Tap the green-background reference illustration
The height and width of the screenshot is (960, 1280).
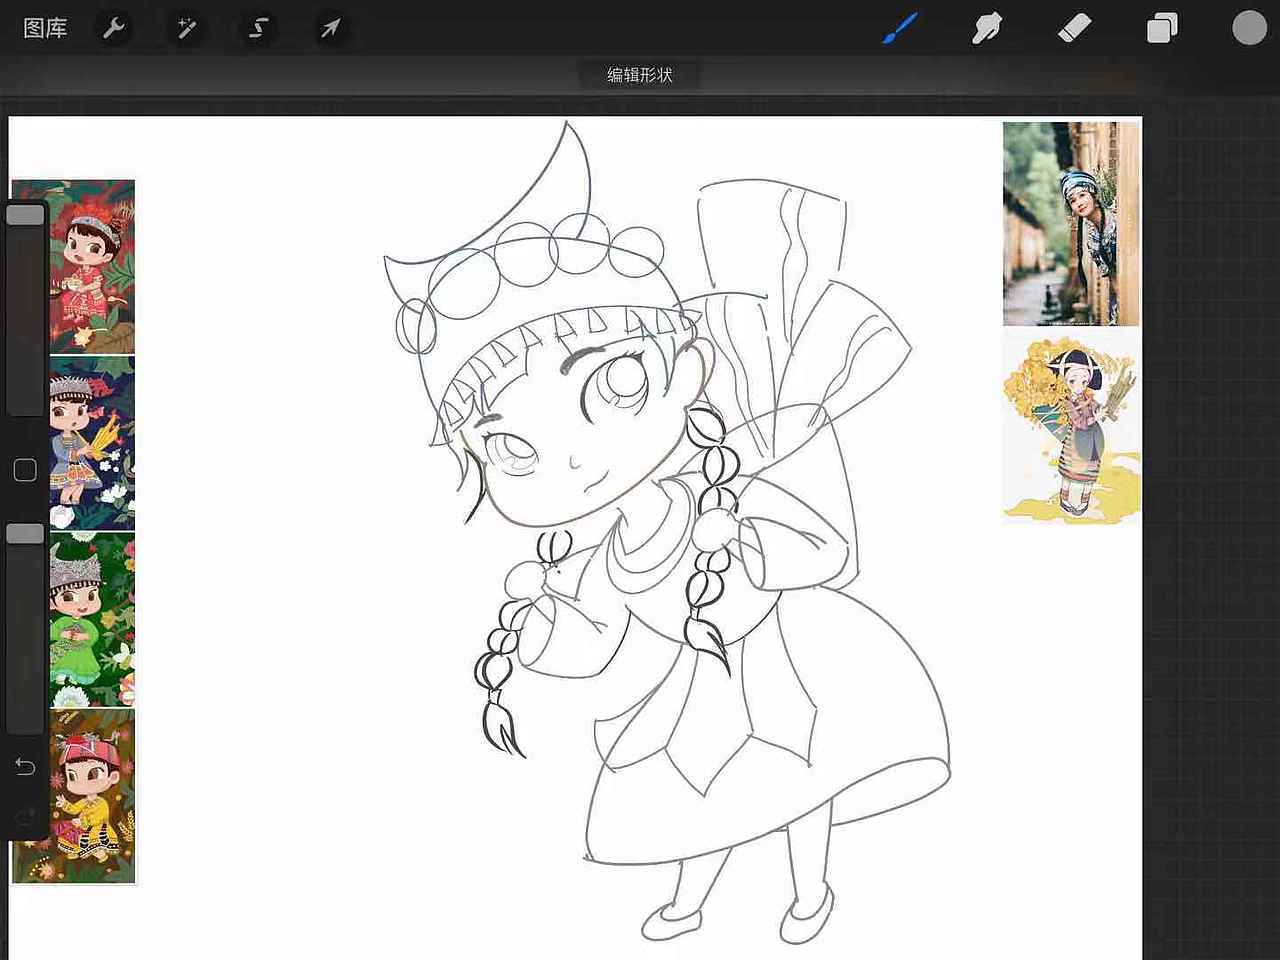[x=92, y=620]
